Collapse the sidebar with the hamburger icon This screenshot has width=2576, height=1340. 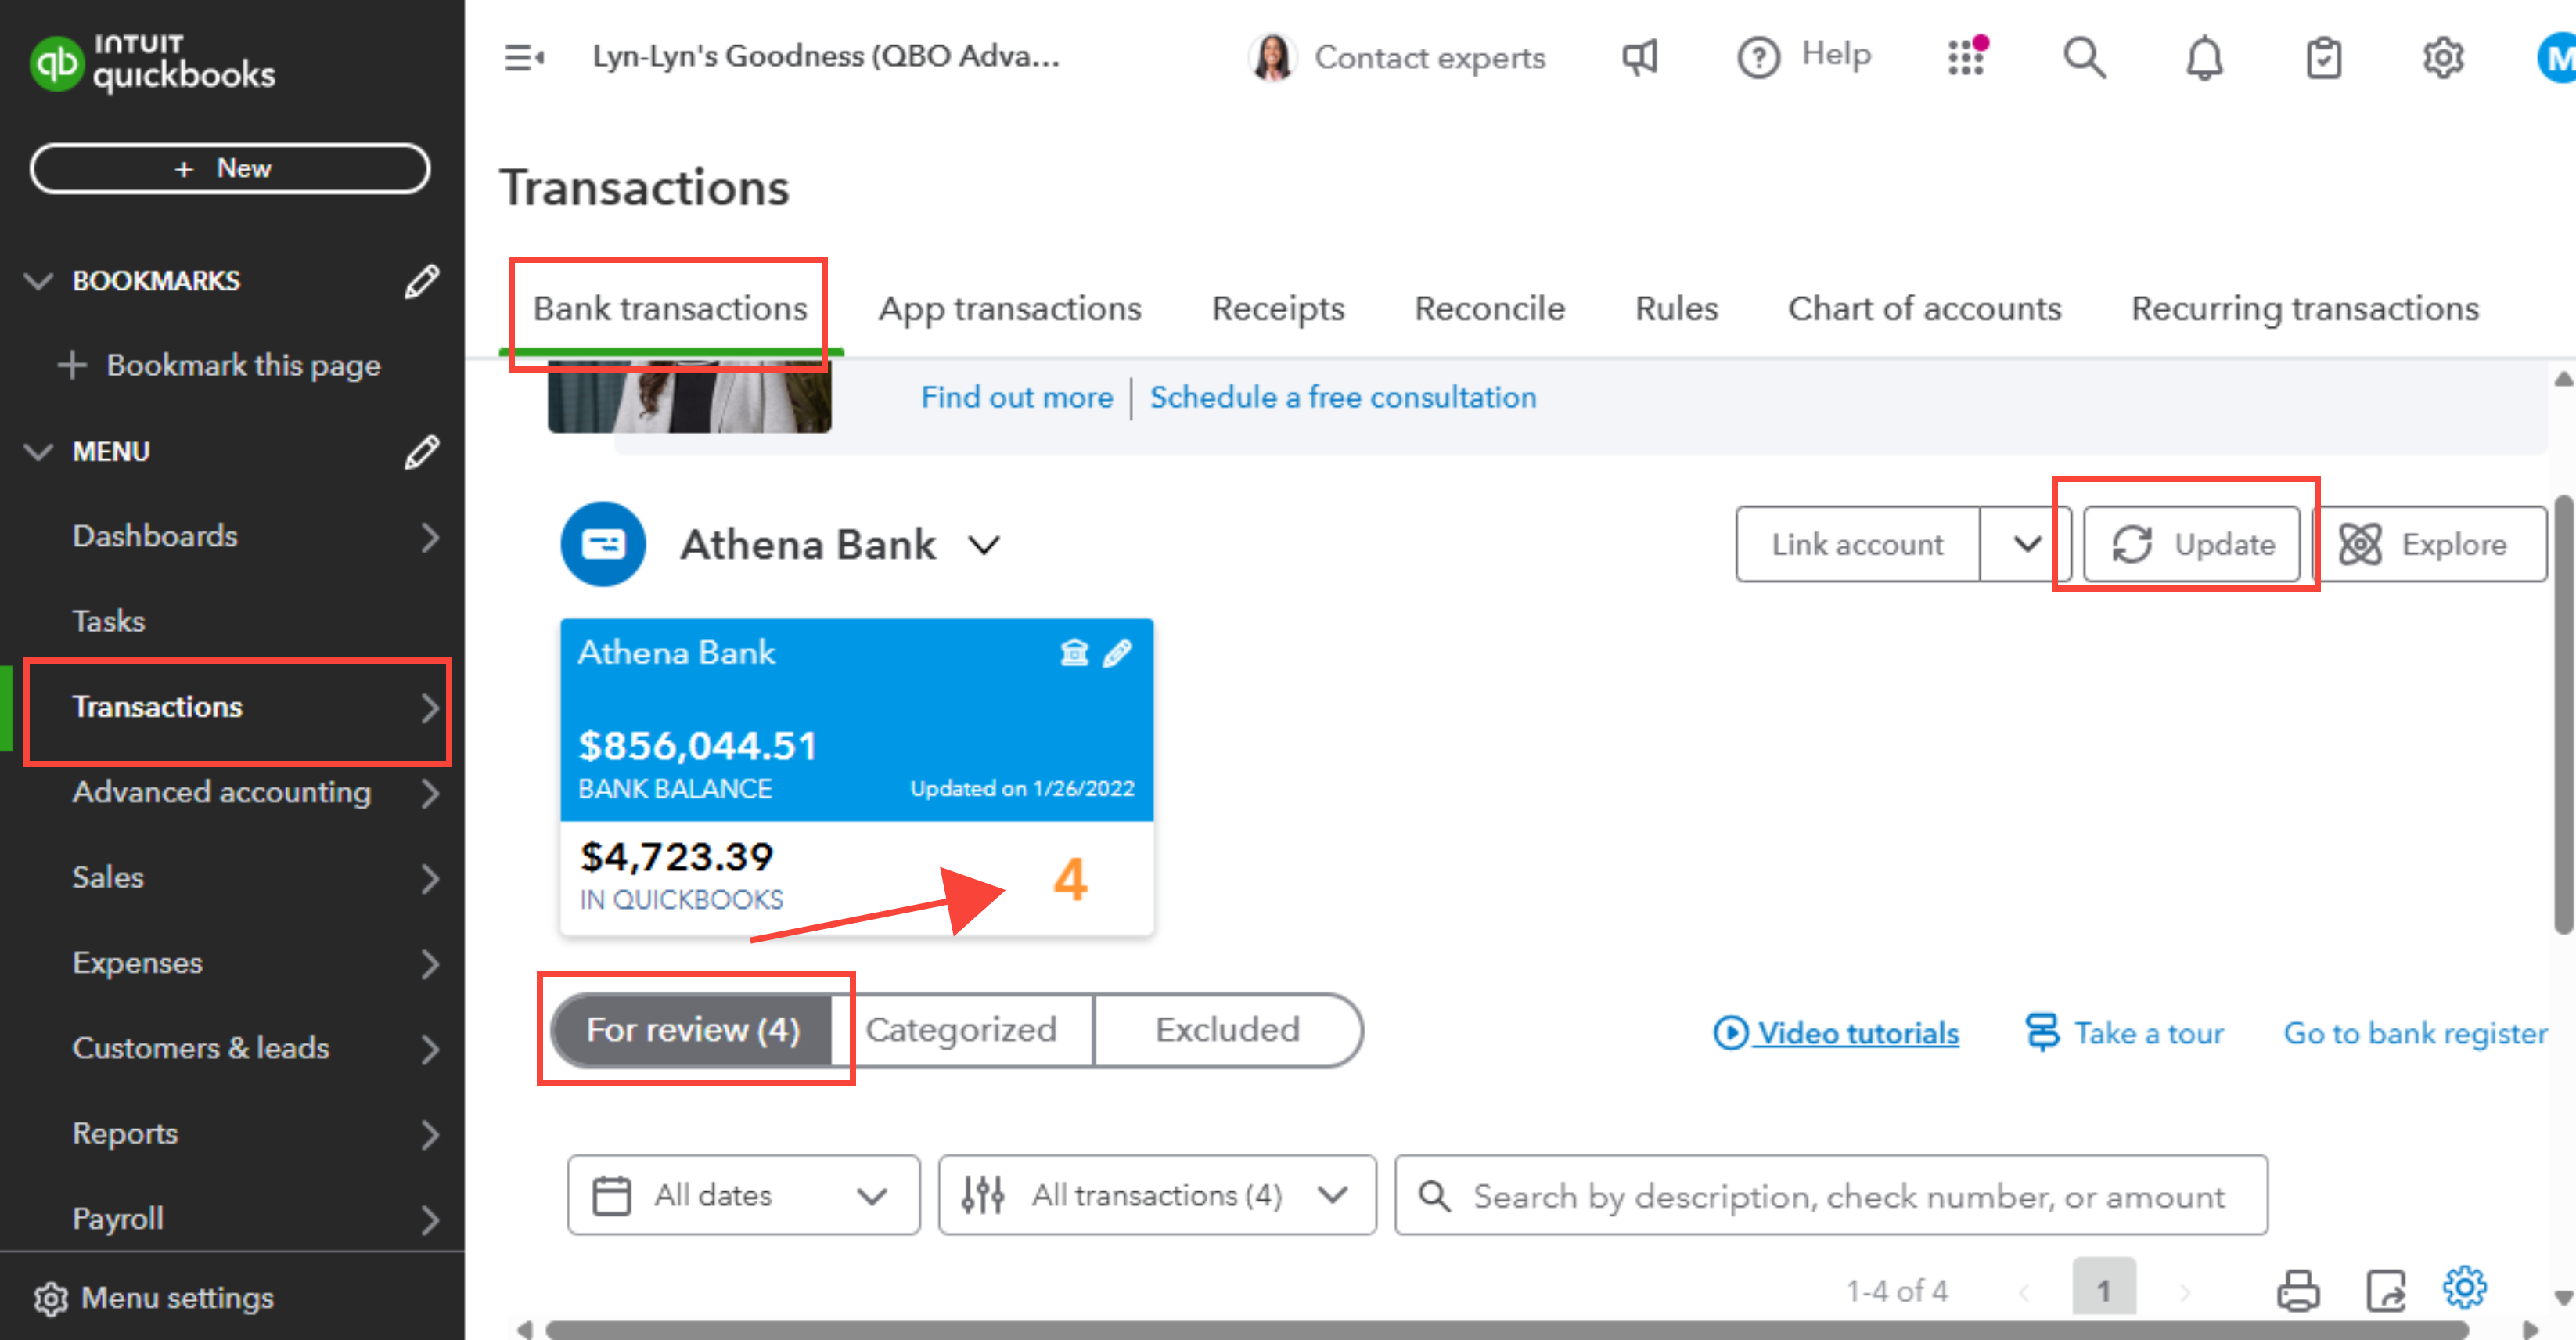pyautogui.click(x=524, y=58)
